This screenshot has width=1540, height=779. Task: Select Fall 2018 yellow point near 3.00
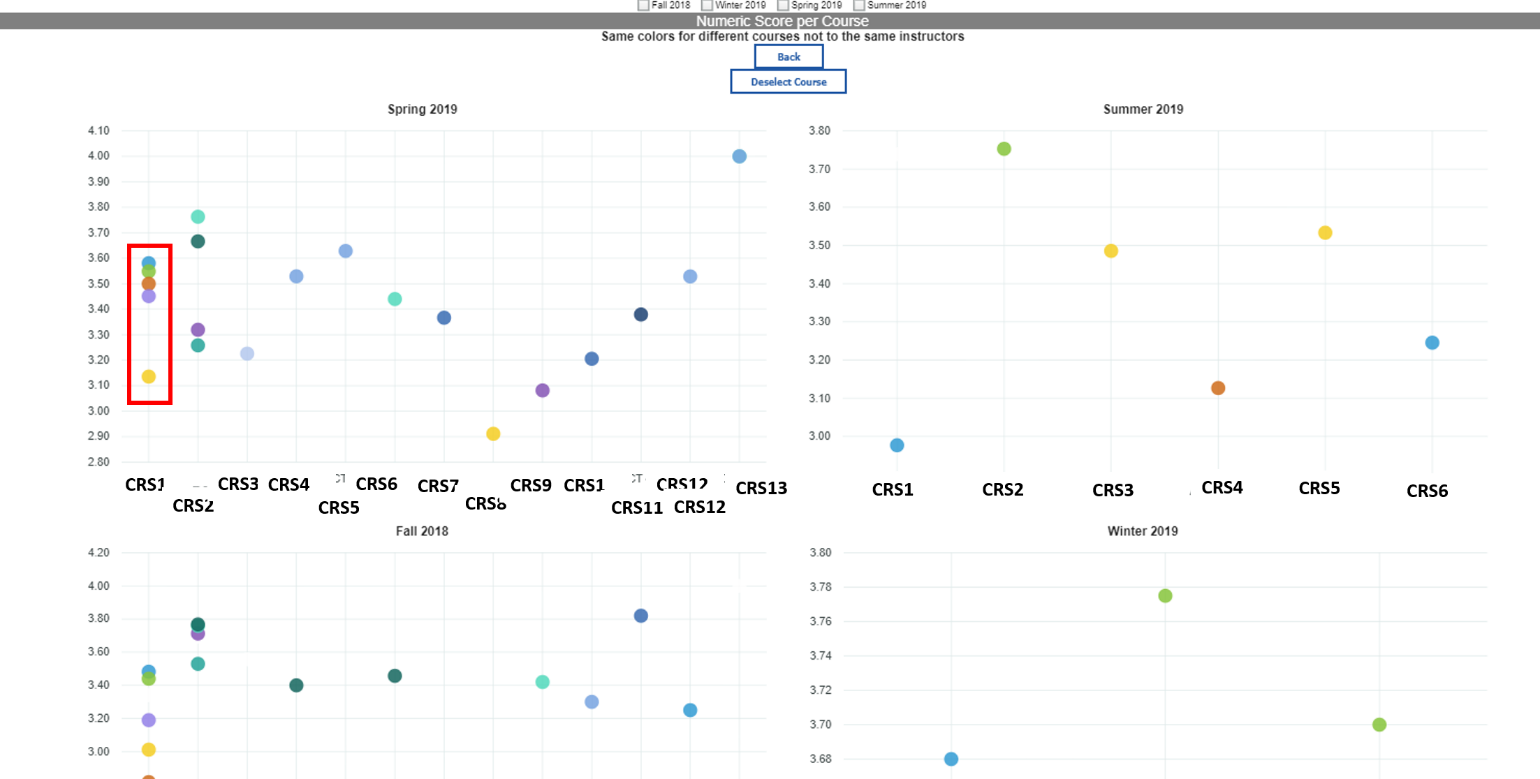click(148, 750)
